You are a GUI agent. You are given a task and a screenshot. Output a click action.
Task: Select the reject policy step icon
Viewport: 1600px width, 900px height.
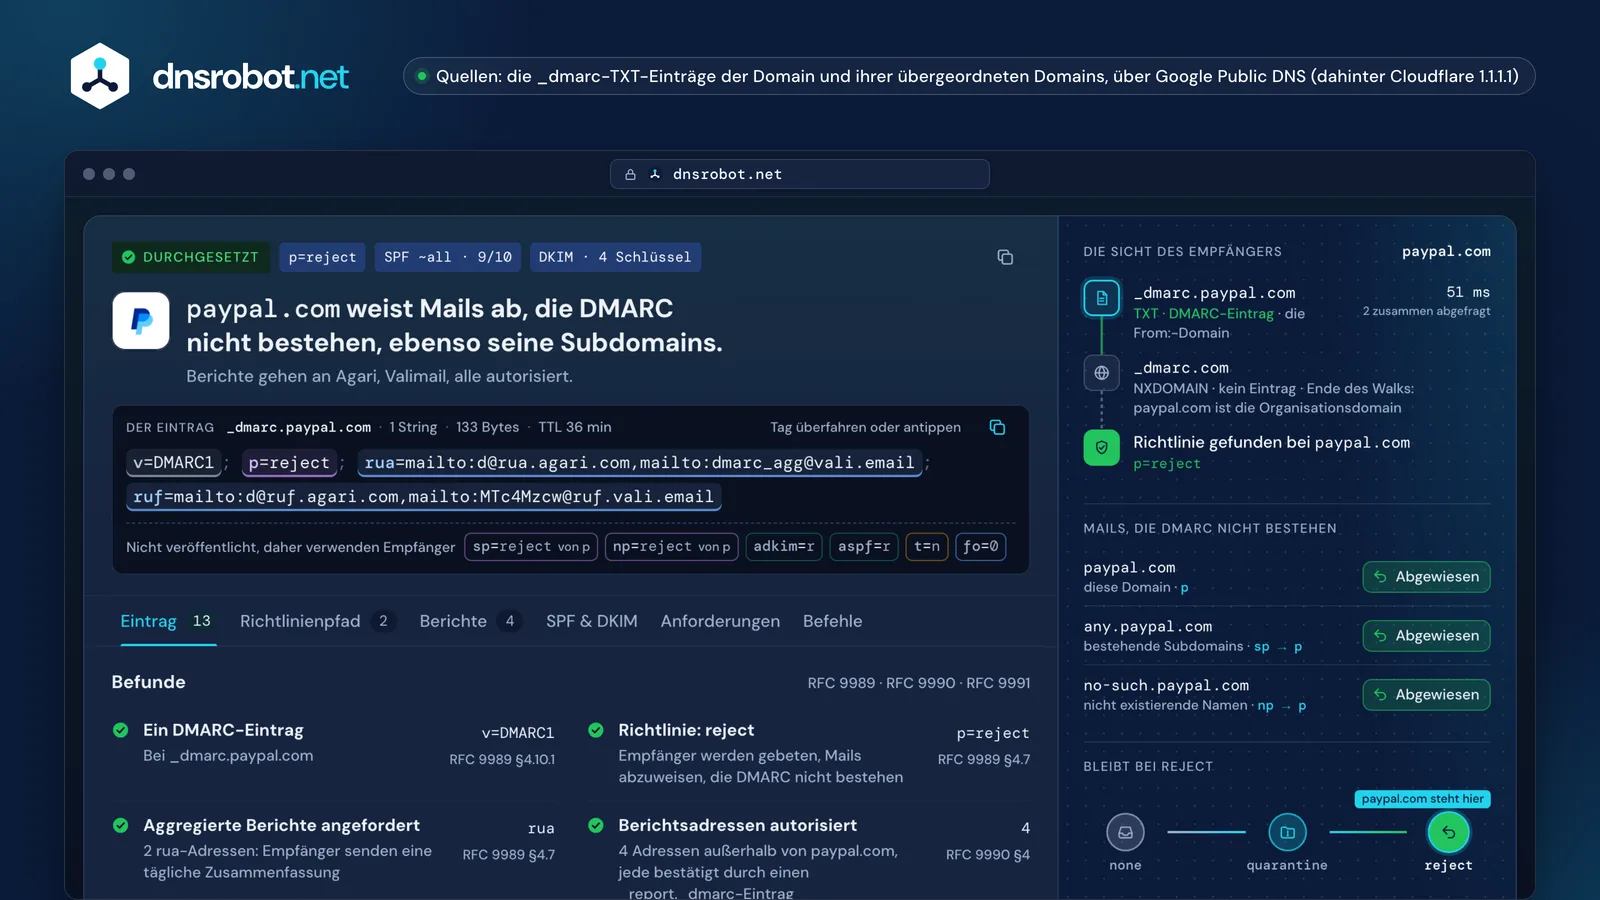tap(1448, 832)
